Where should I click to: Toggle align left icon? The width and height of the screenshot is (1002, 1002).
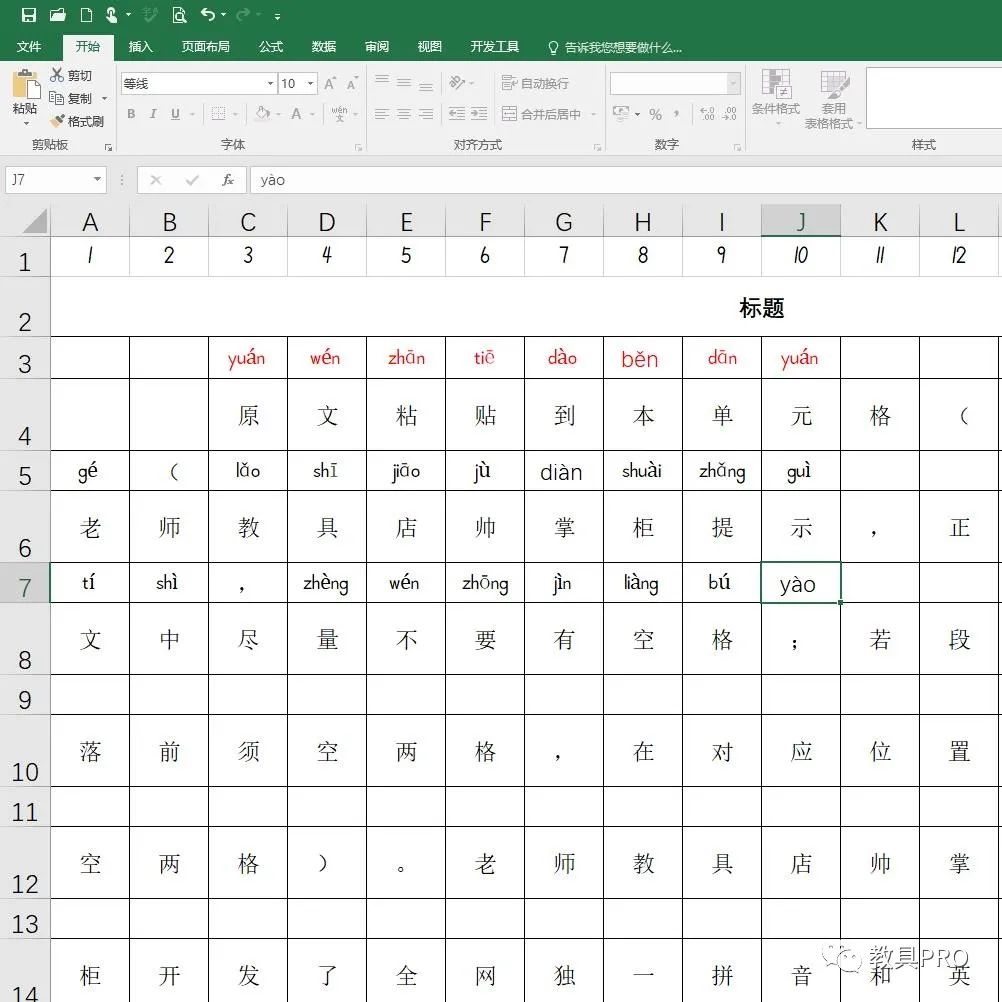click(x=382, y=114)
